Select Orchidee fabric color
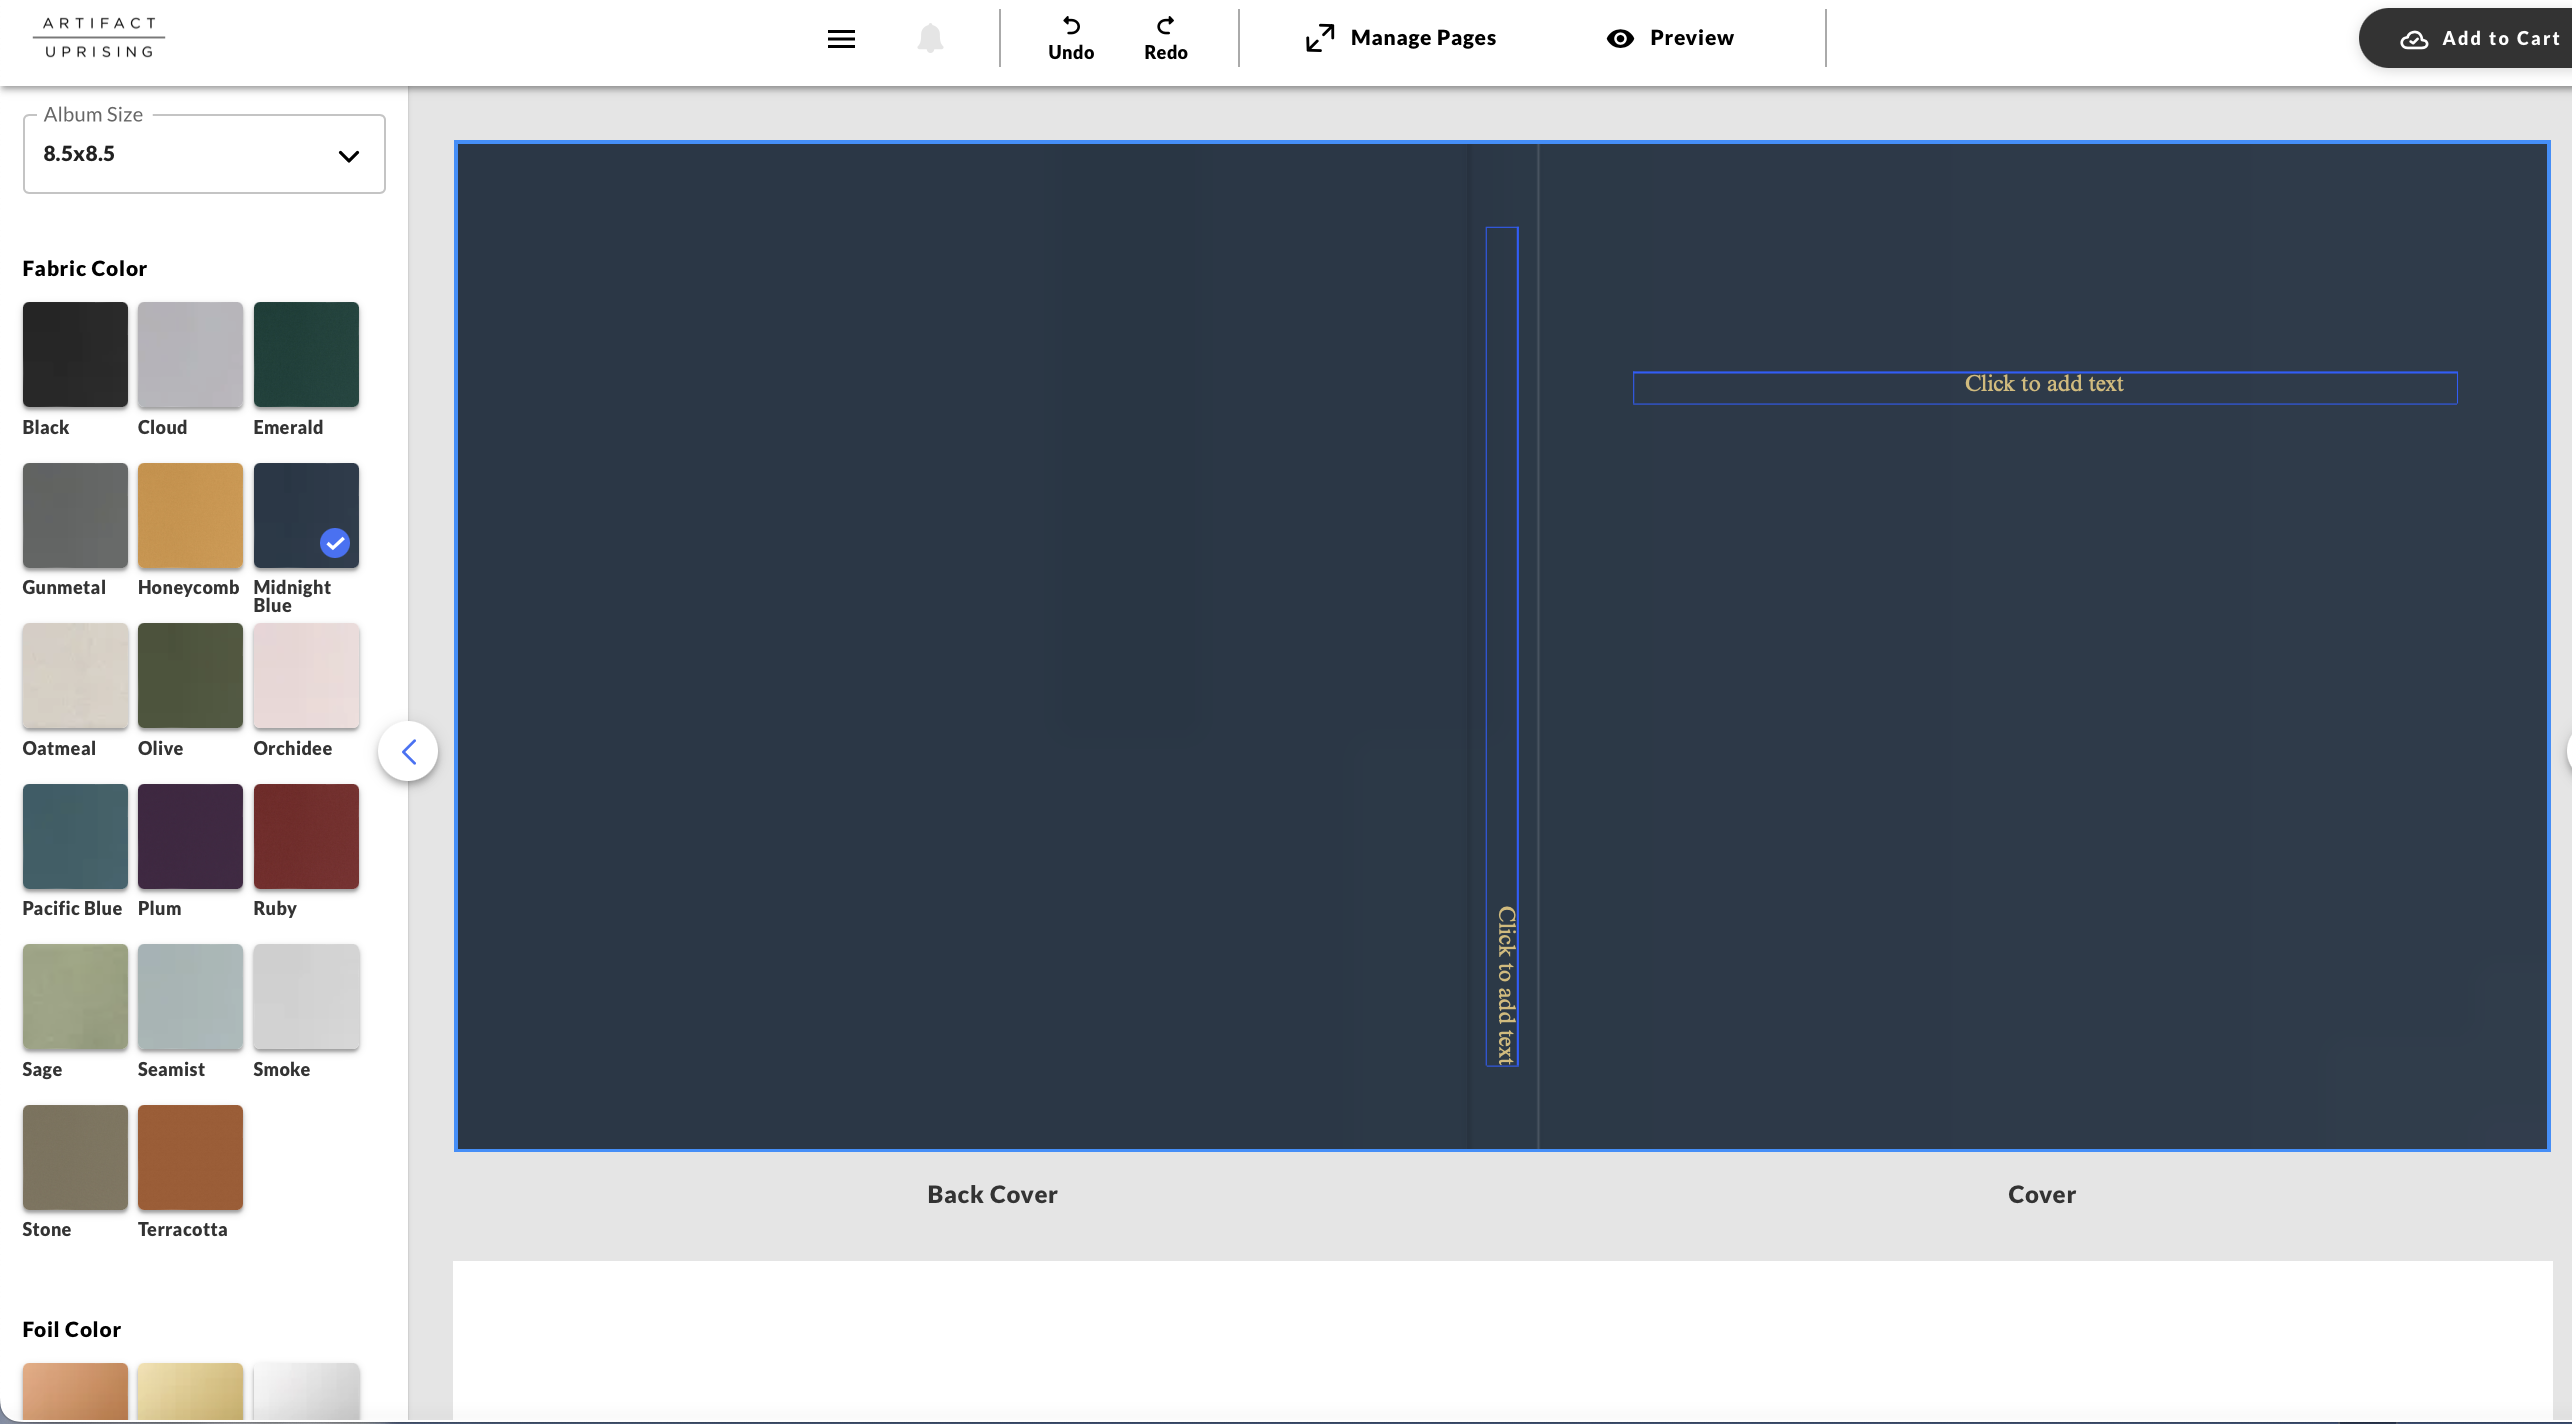The image size is (2572, 1424). 306,676
